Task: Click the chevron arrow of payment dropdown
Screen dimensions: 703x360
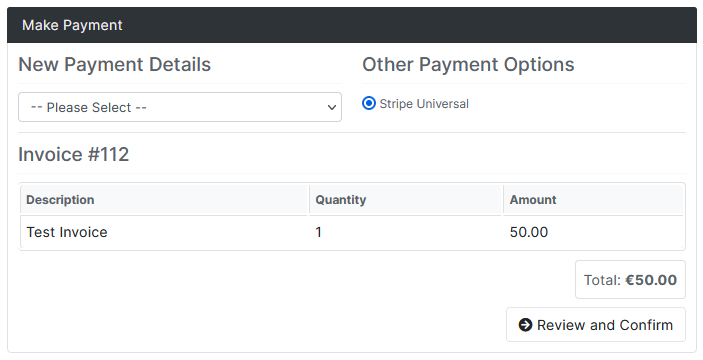Action: tap(332, 108)
